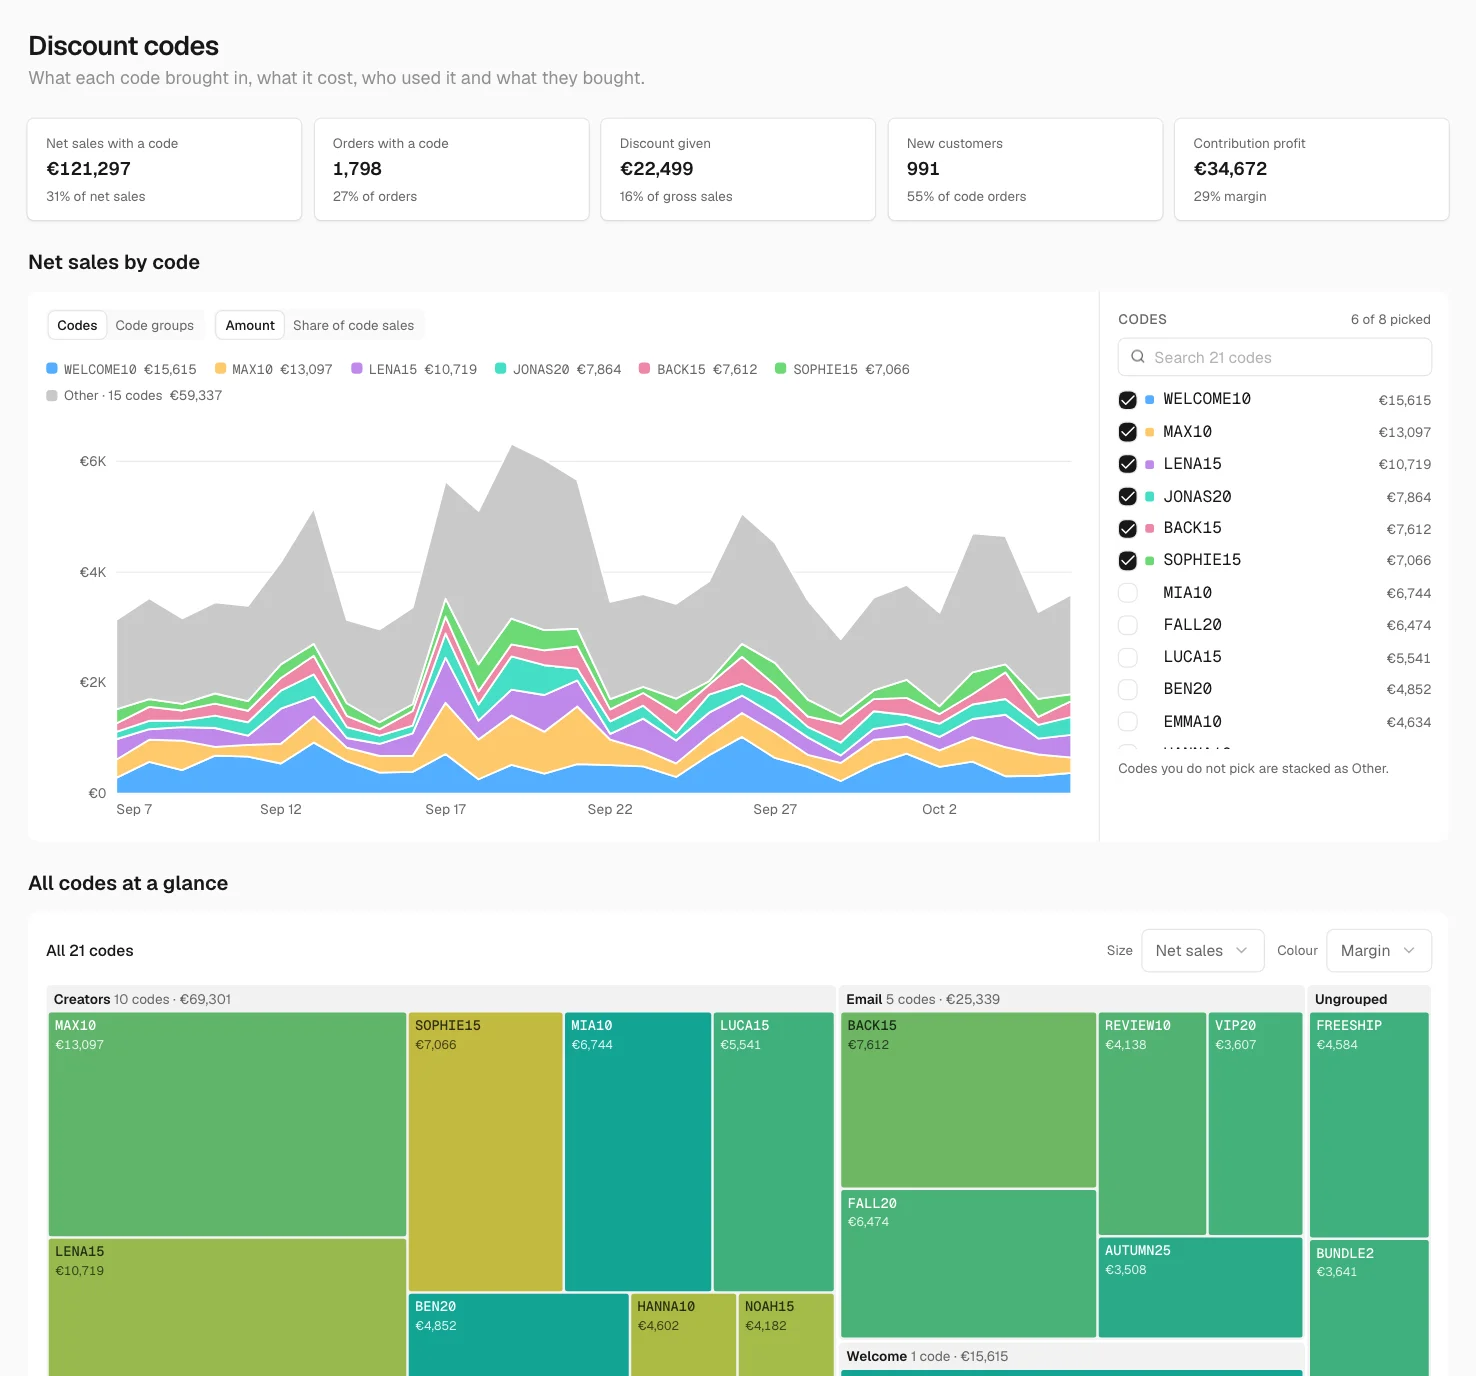Switch to the Code groups tab
The height and width of the screenshot is (1376, 1476).
click(155, 325)
